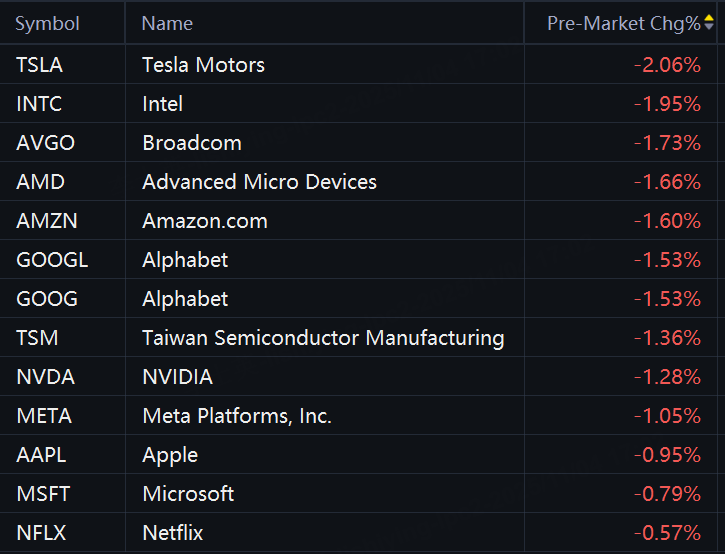
Task: Click Advanced Micro Devices name
Action: click(259, 182)
